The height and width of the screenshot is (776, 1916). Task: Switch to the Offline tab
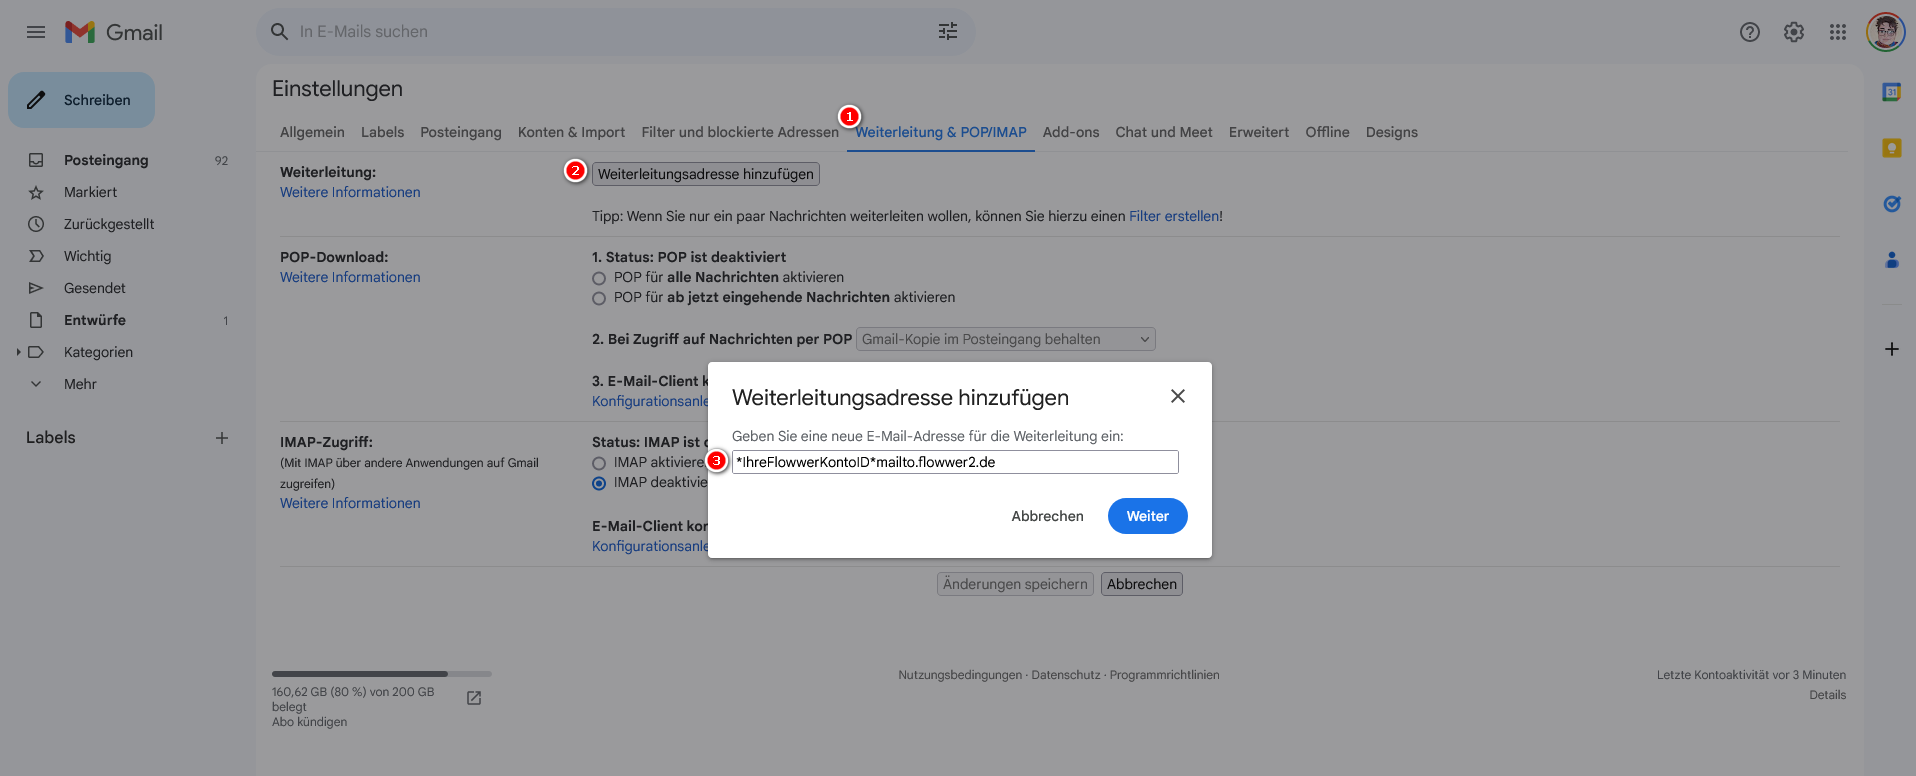coord(1327,132)
